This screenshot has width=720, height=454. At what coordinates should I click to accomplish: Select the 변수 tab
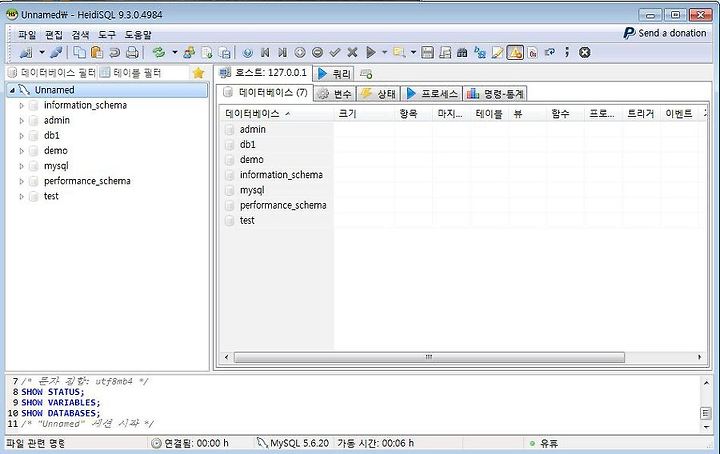pyautogui.click(x=335, y=94)
